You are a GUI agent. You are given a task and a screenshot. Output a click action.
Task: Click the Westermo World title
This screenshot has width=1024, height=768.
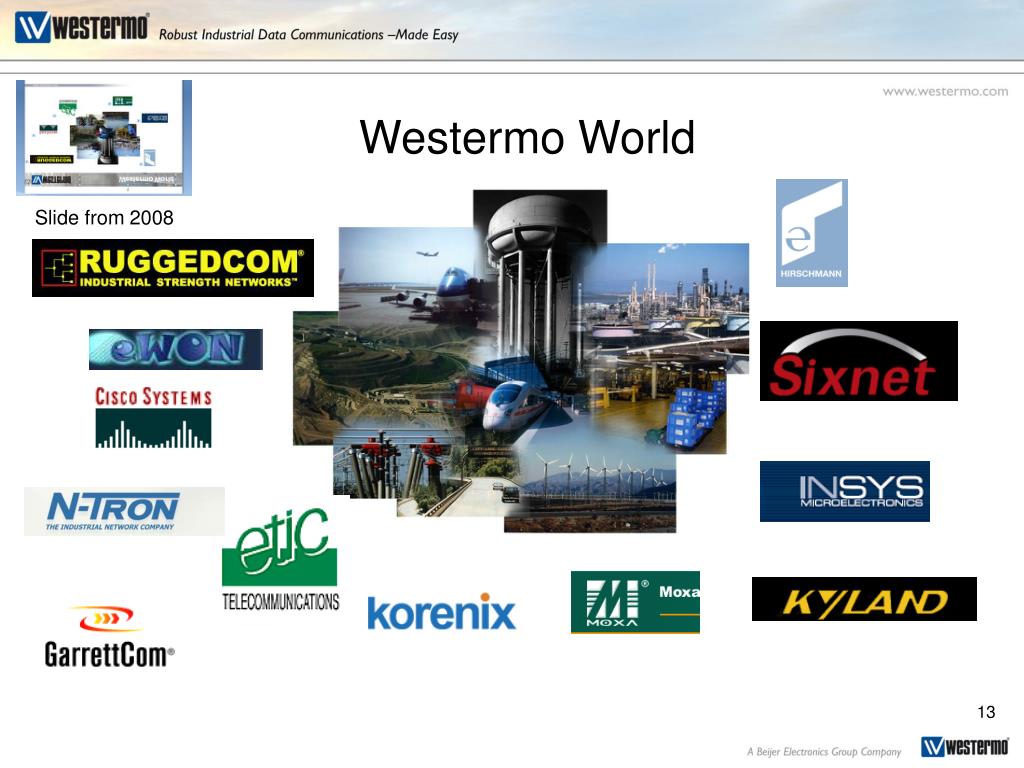[x=527, y=137]
